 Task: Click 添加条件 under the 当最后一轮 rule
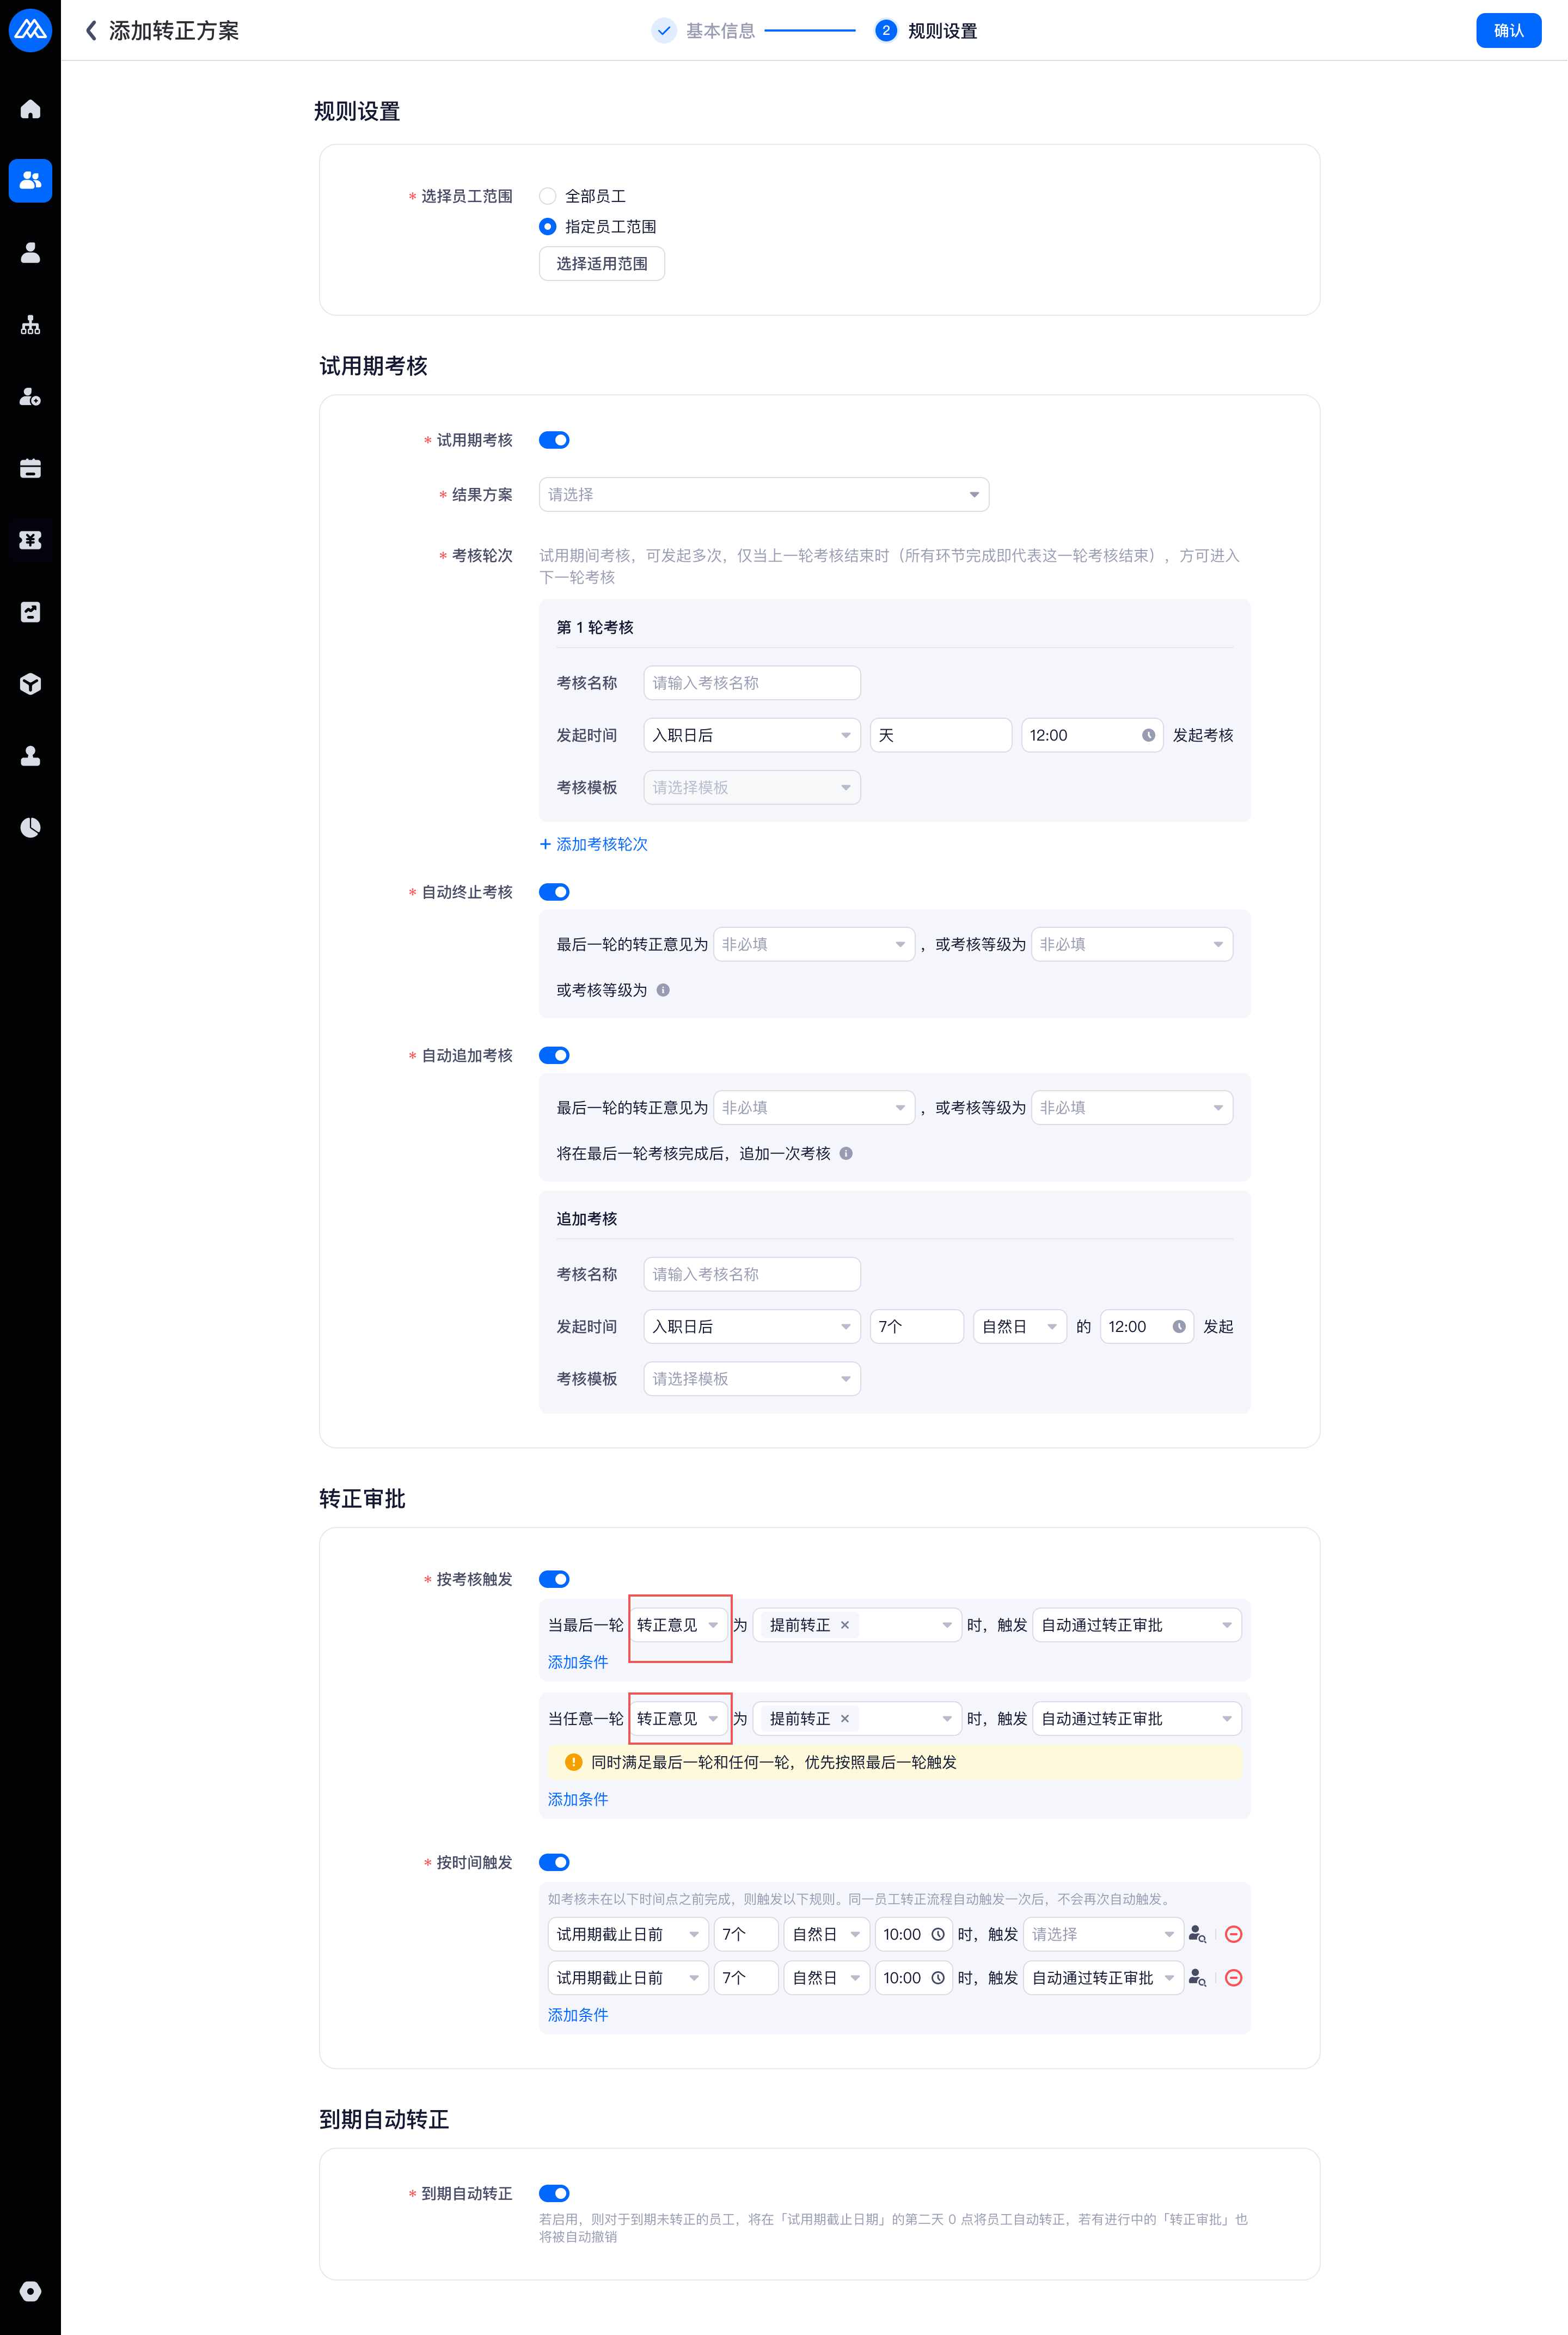click(578, 1662)
